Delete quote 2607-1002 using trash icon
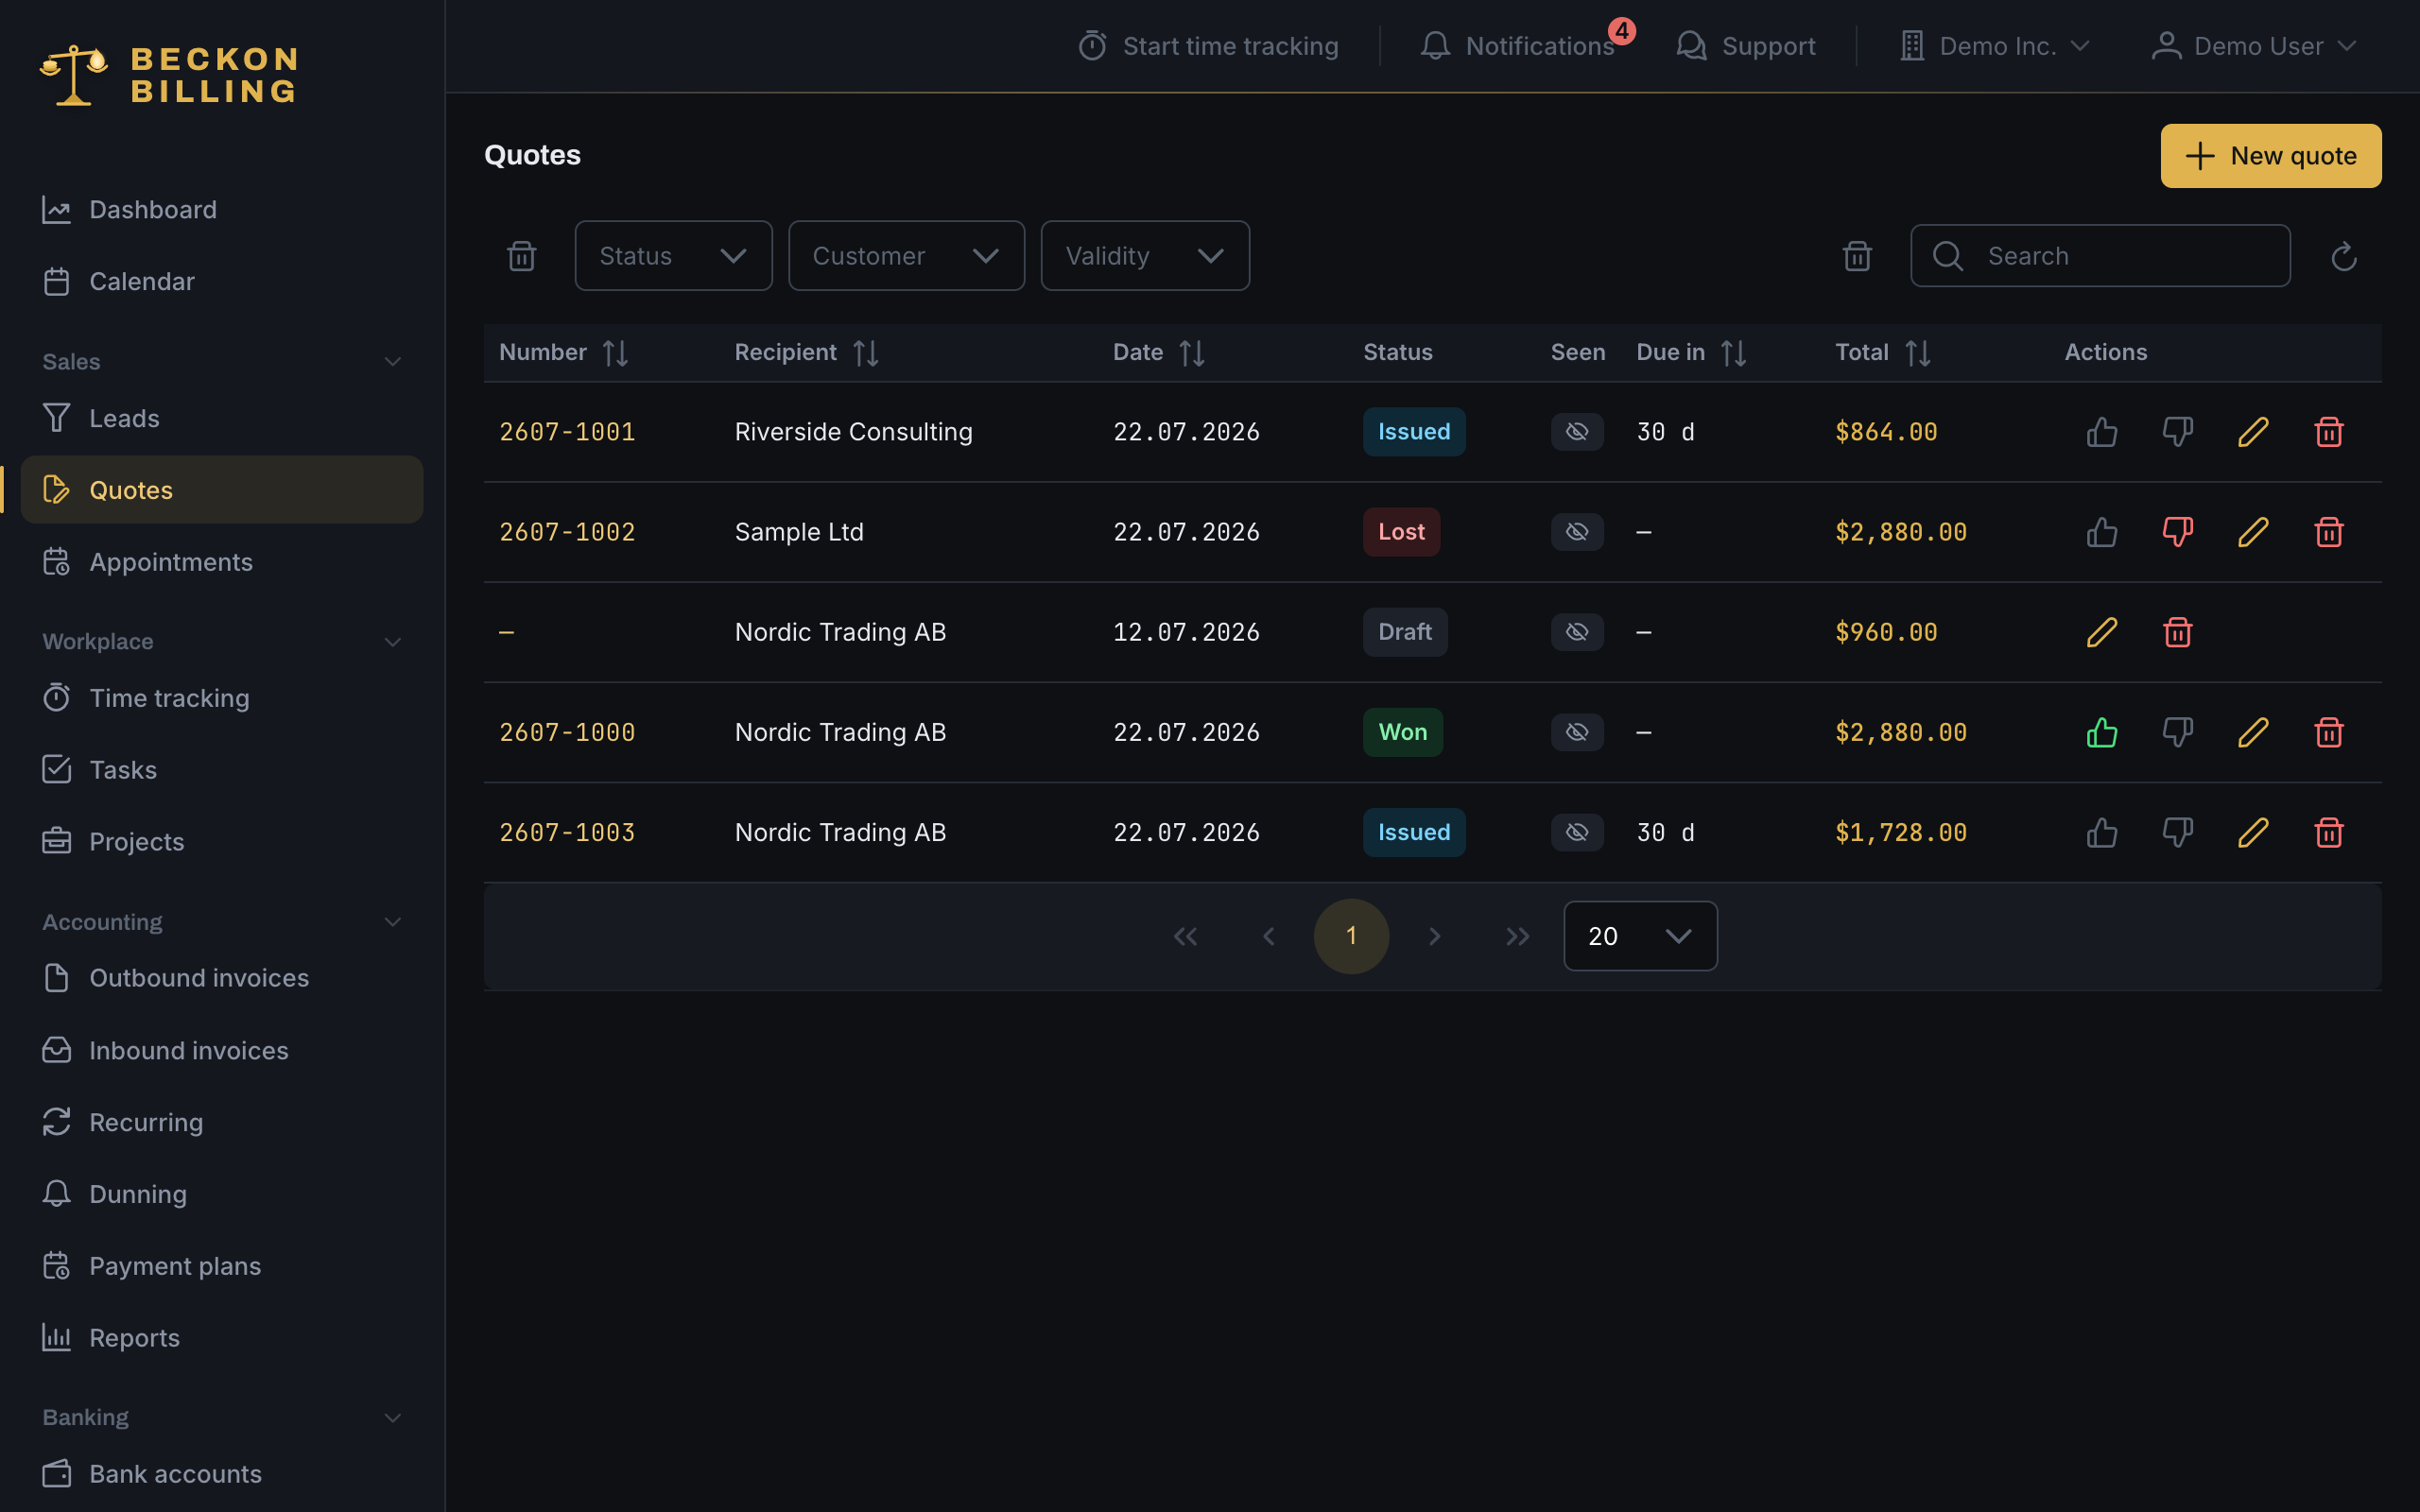 point(2329,532)
